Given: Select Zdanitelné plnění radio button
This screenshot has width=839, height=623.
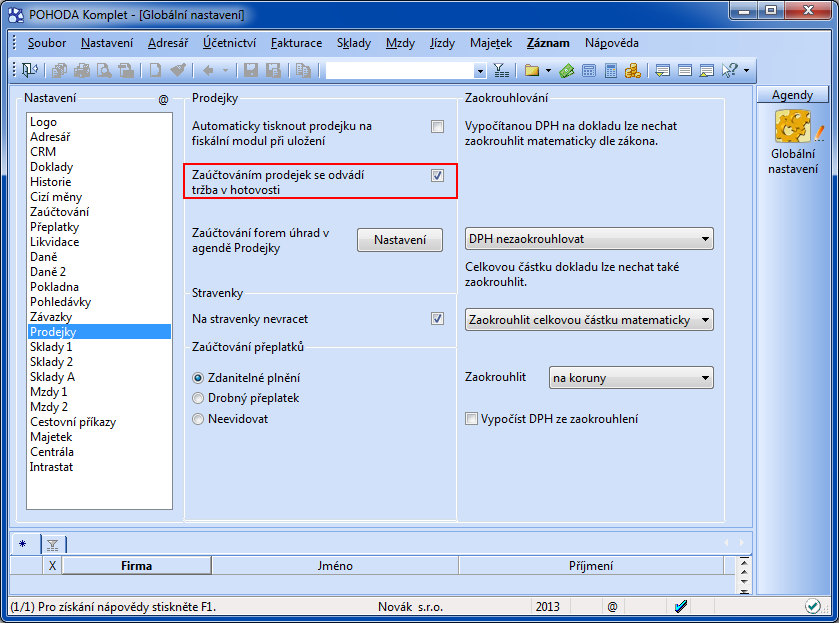Looking at the screenshot, I should coord(198,378).
